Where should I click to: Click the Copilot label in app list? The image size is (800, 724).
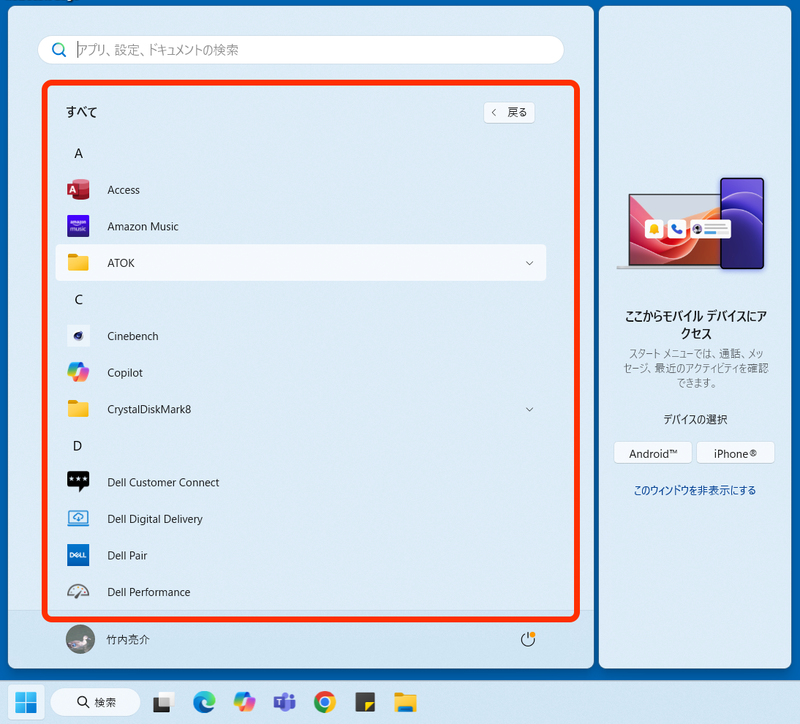click(125, 373)
